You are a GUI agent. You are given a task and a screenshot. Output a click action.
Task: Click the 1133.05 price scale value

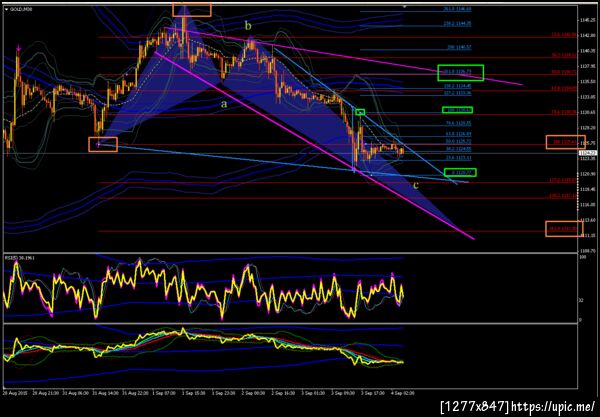click(587, 97)
